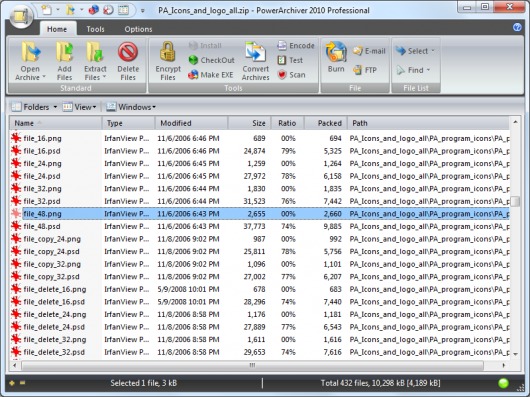
Task: Send archive via E-mail
Action: [369, 51]
